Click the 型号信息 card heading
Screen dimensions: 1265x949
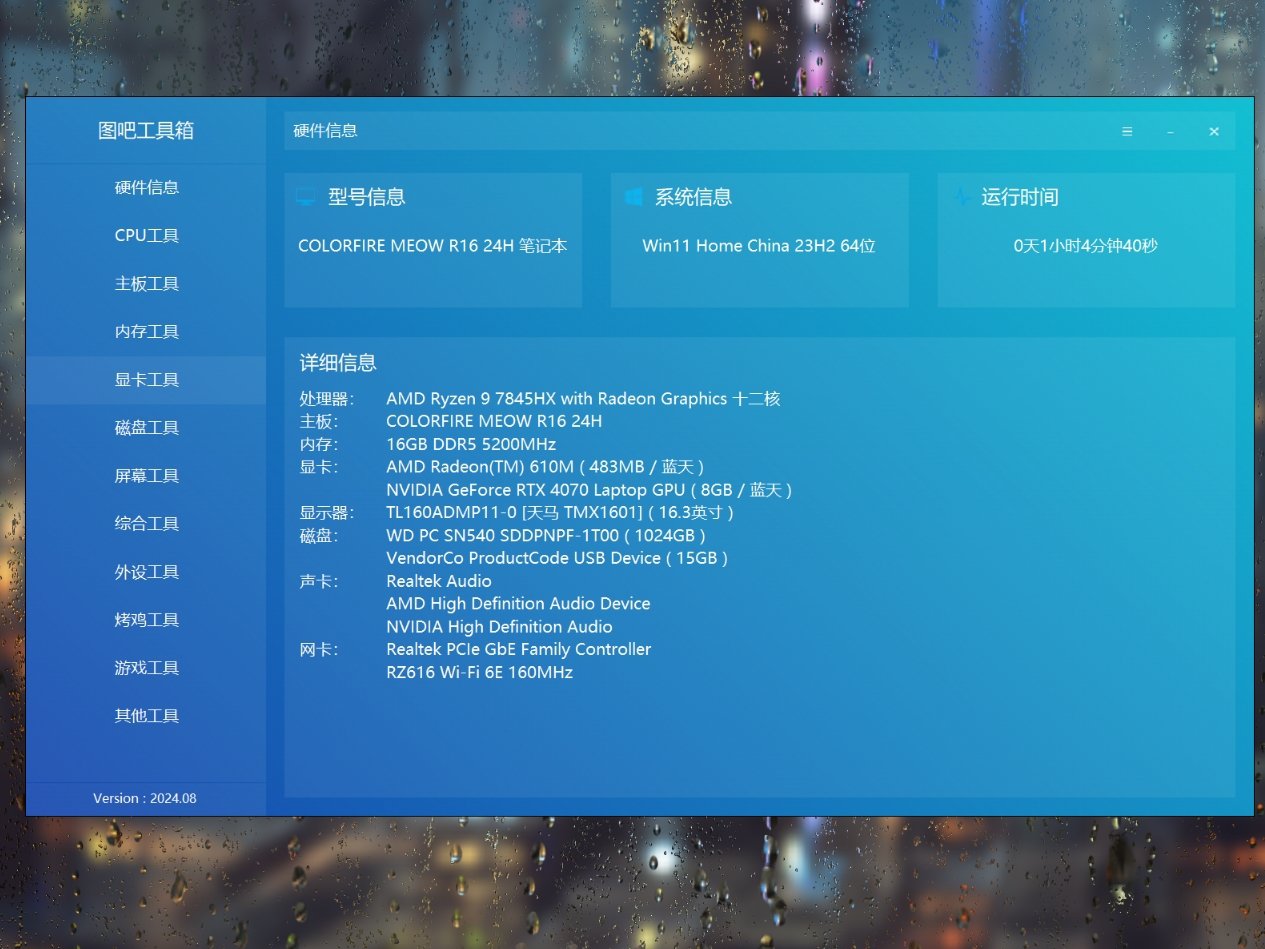pos(367,197)
